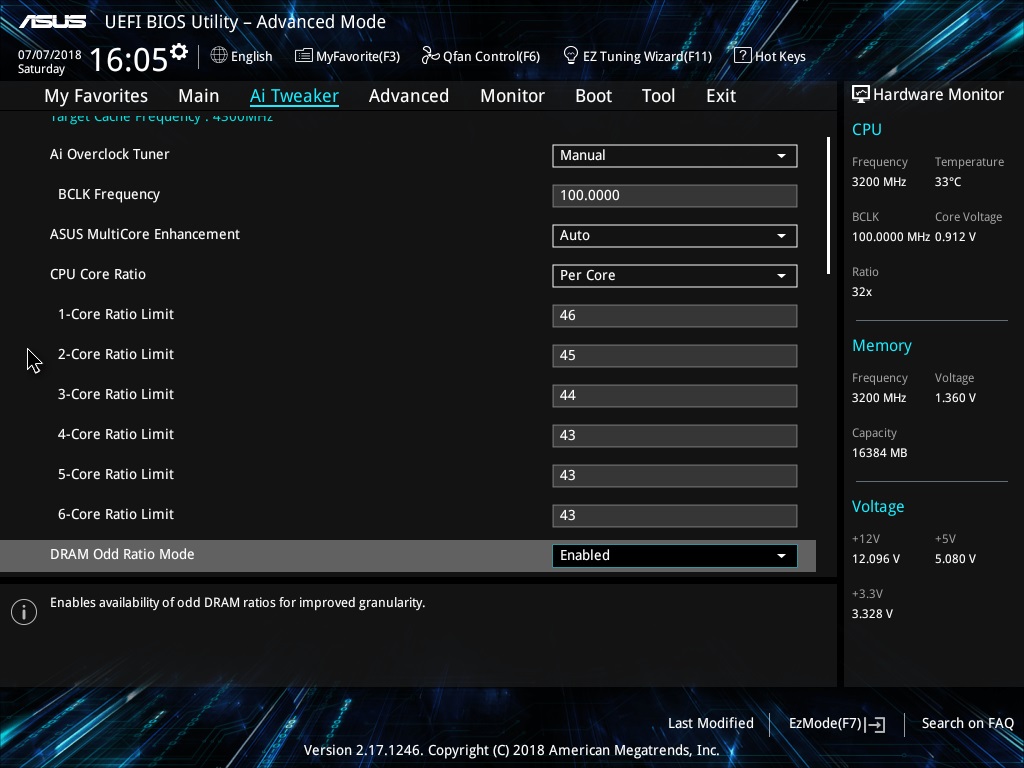The image size is (1024, 768).
Task: Click the globe language icon
Action: 219,56
